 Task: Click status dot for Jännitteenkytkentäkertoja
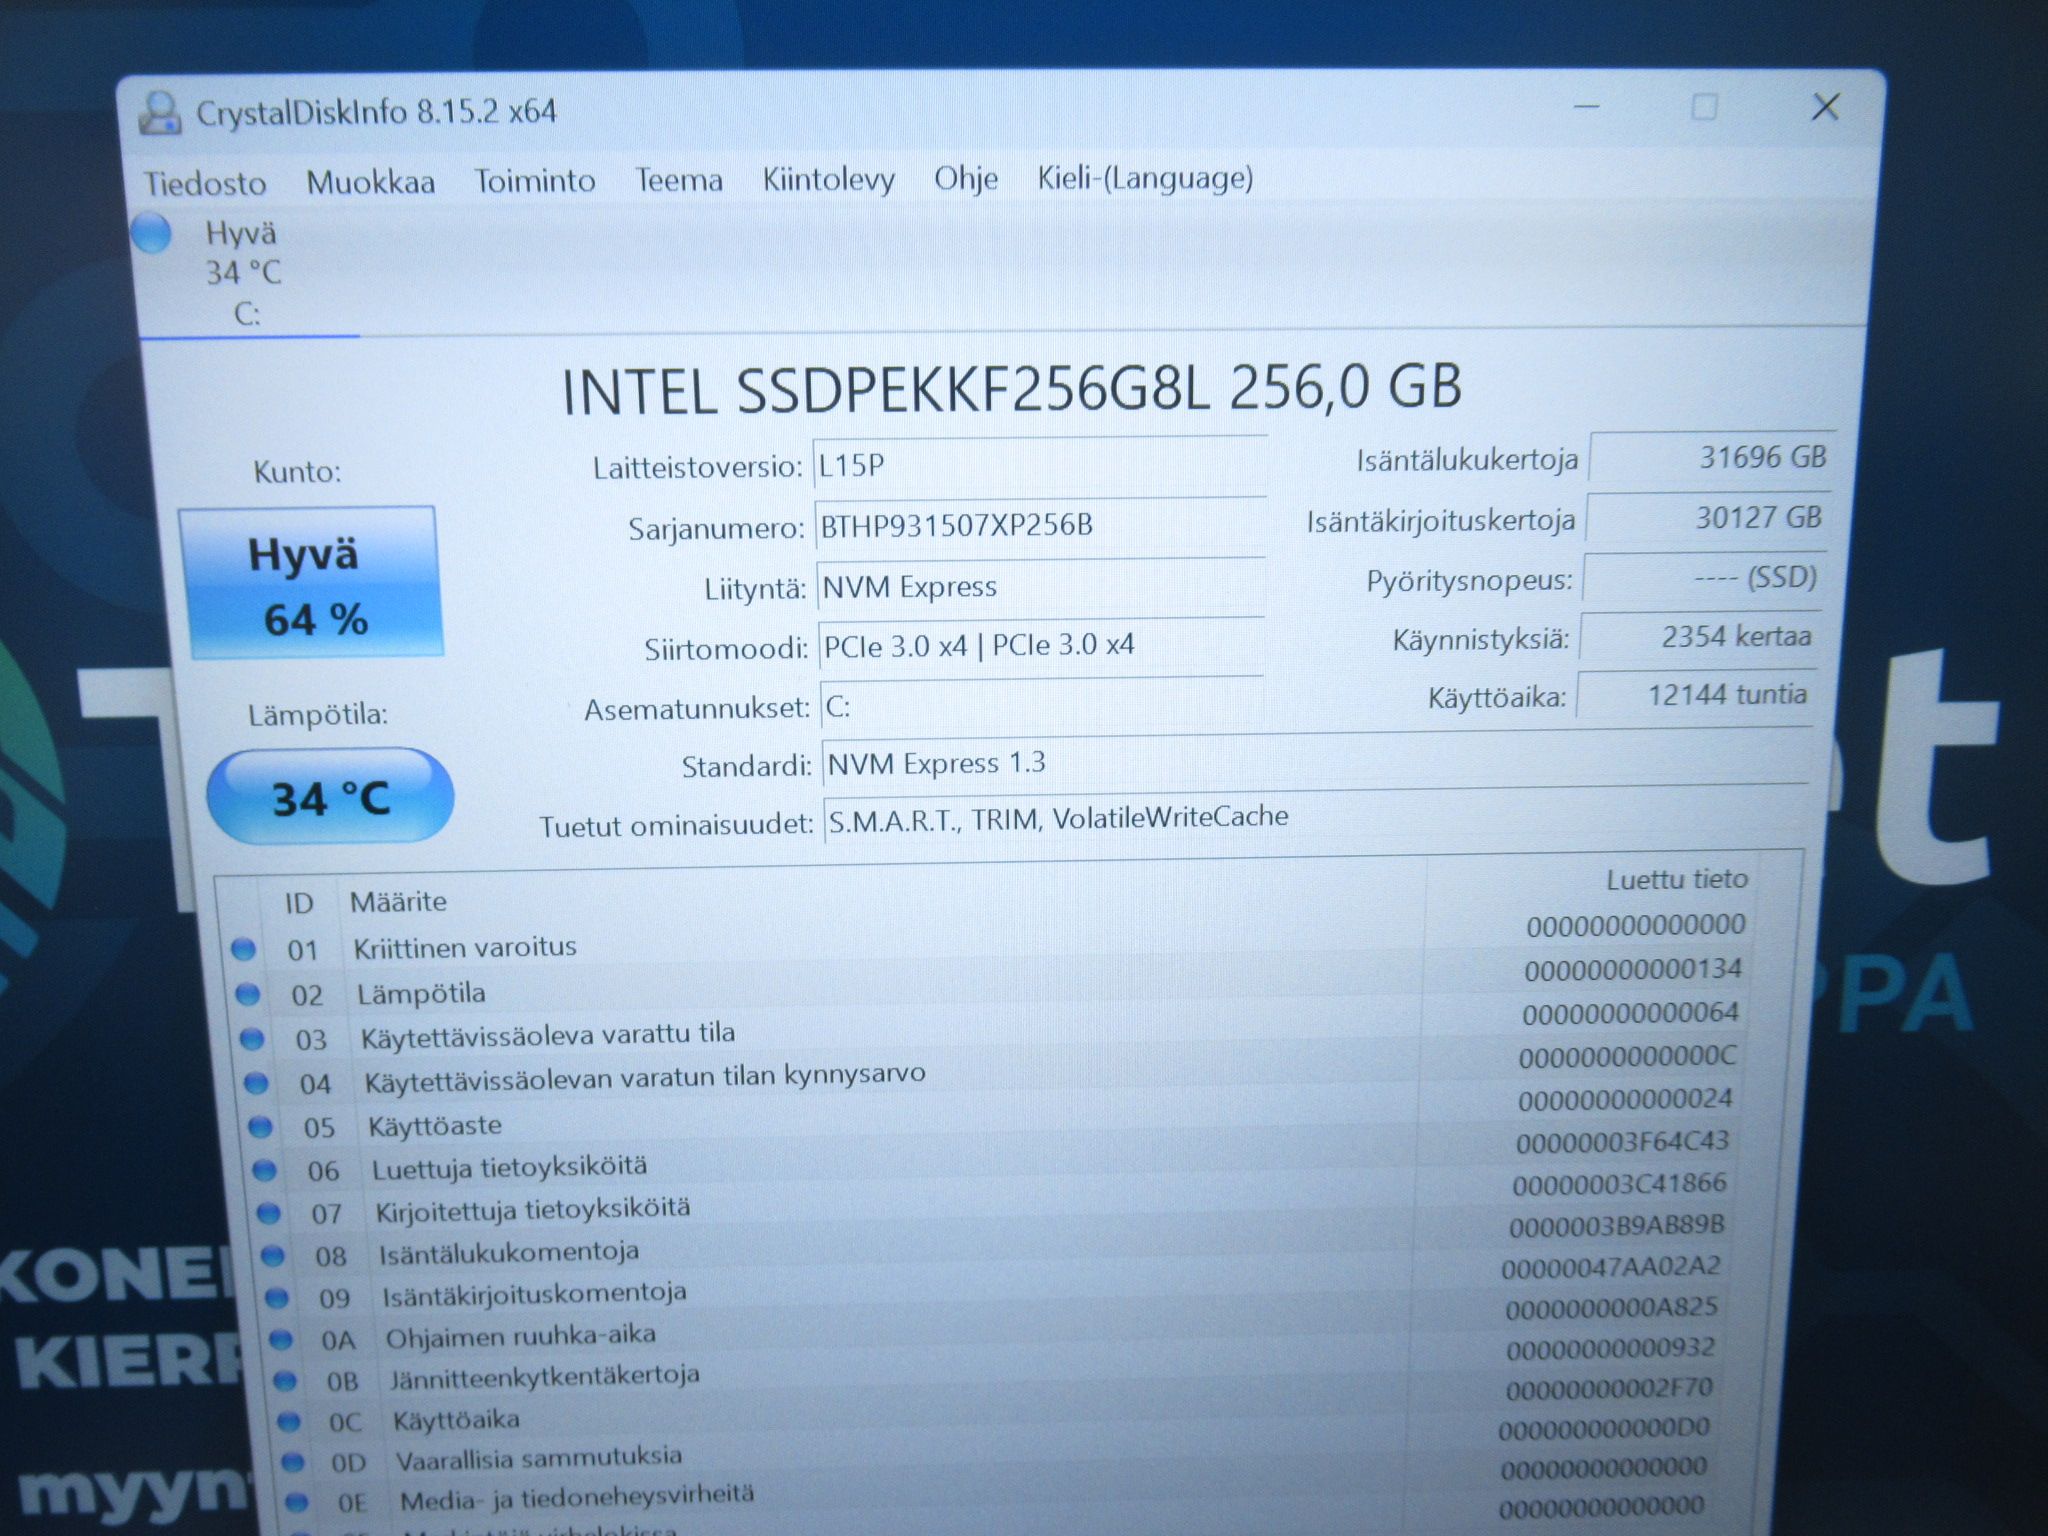coord(285,1380)
